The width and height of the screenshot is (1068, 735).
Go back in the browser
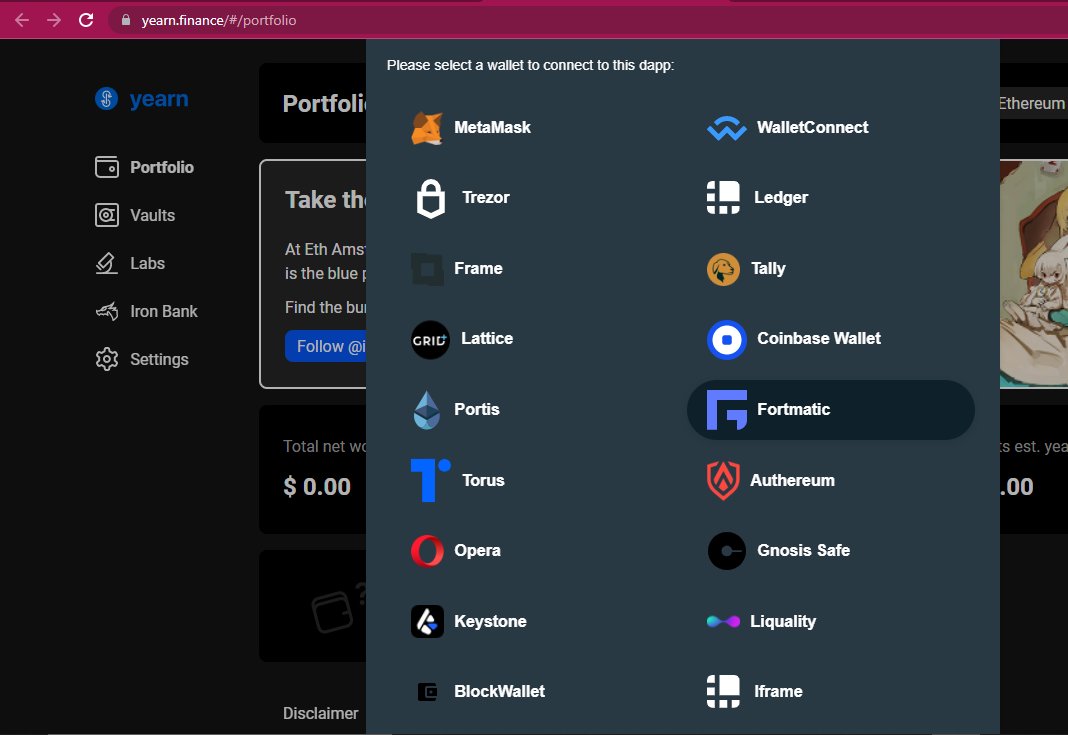(x=22, y=20)
